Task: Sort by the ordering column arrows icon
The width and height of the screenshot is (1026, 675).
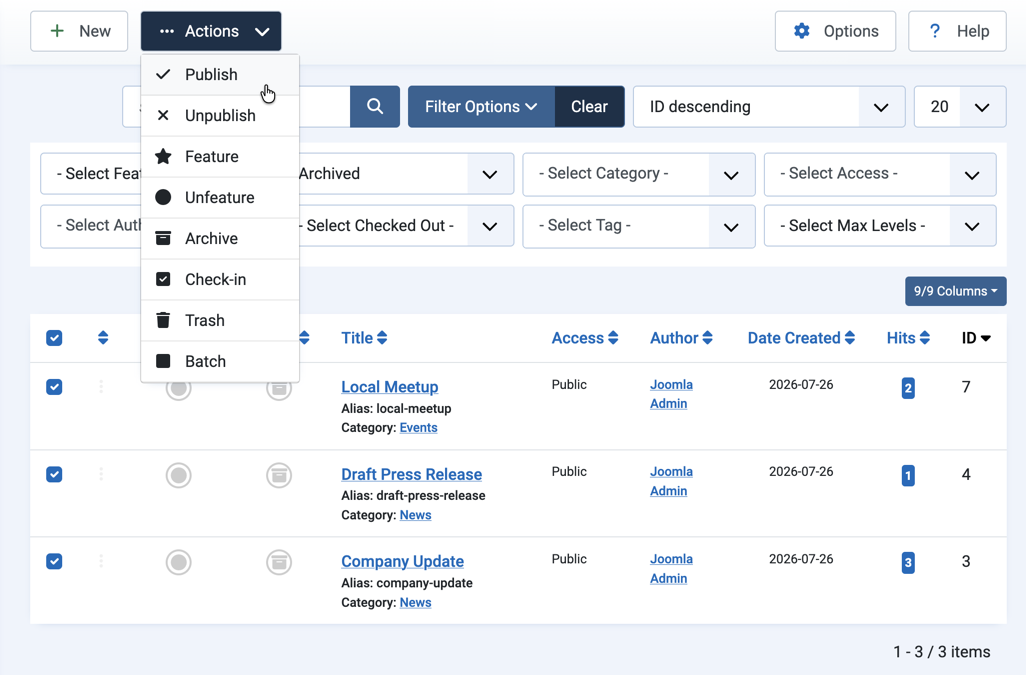Action: click(x=103, y=338)
